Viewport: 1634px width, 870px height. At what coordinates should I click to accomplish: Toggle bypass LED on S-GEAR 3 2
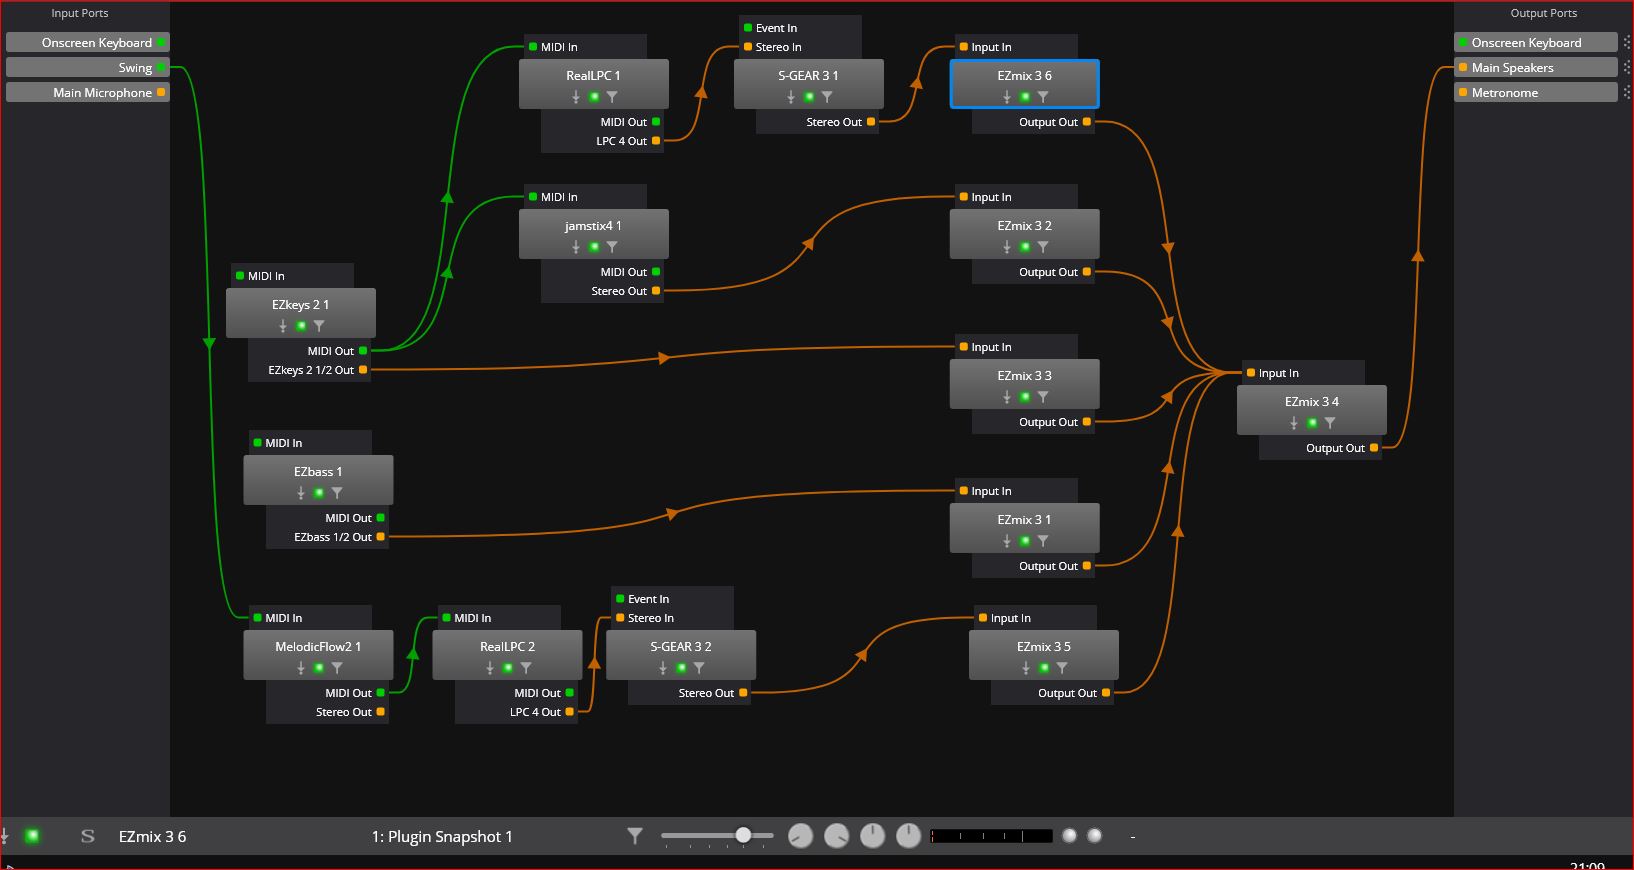[x=681, y=668]
